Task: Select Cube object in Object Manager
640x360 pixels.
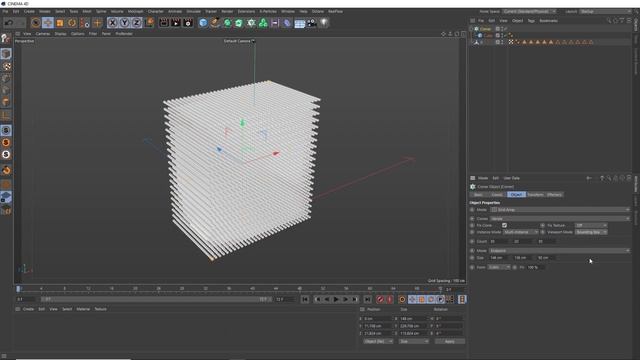Action: coord(488,36)
